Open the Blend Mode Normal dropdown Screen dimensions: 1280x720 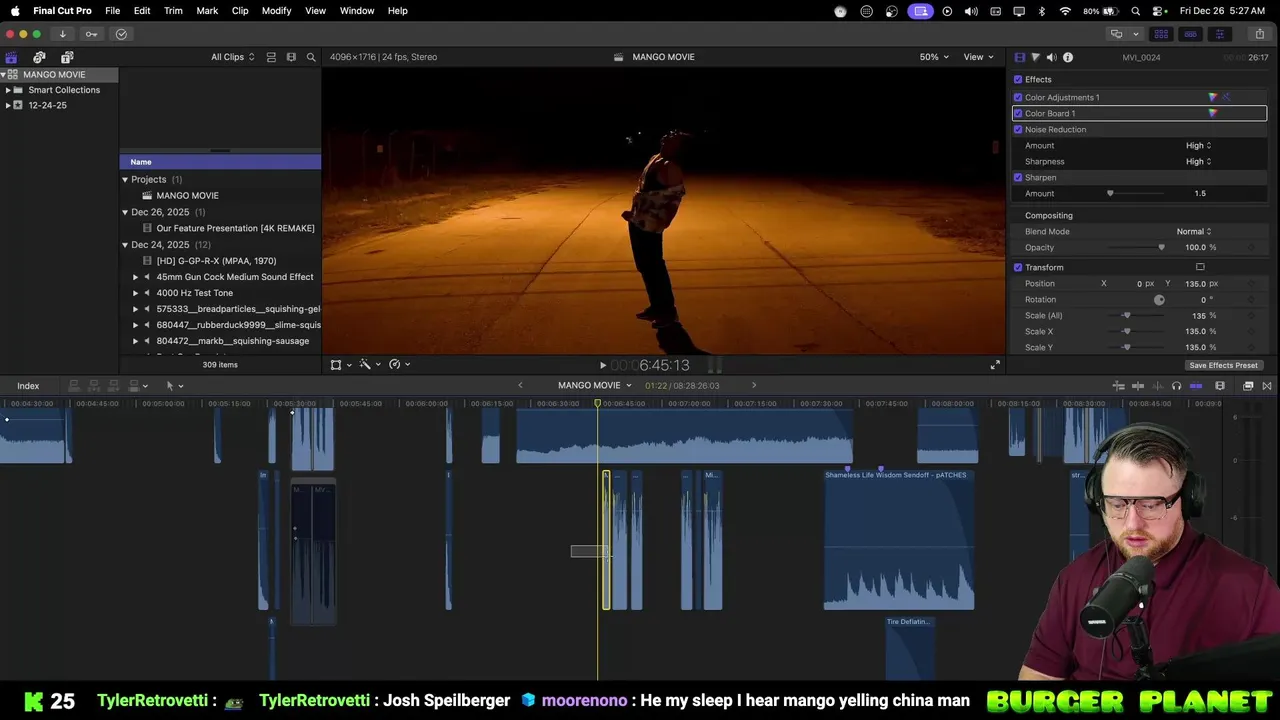coord(1194,231)
